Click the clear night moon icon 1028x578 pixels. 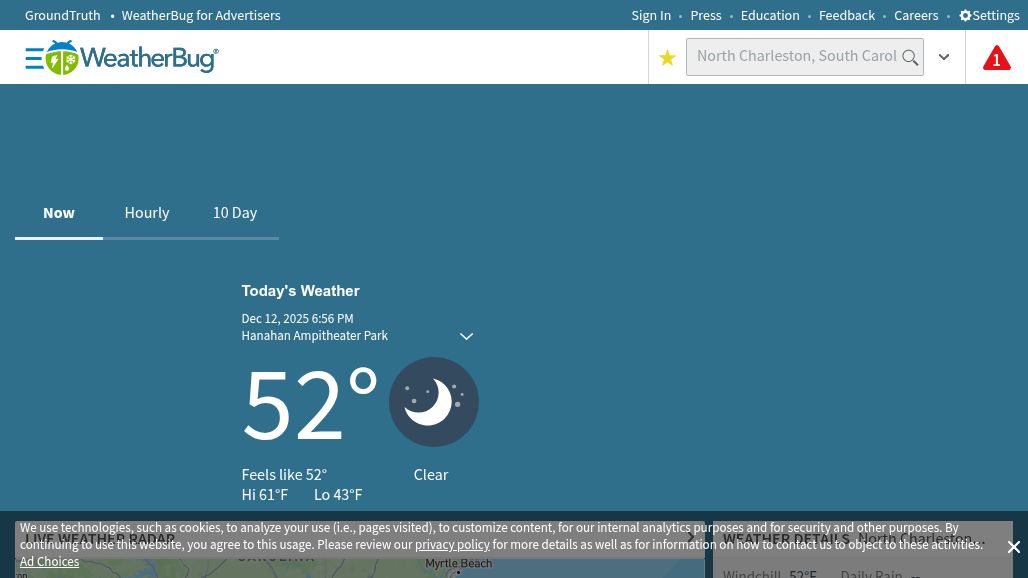coord(433,402)
